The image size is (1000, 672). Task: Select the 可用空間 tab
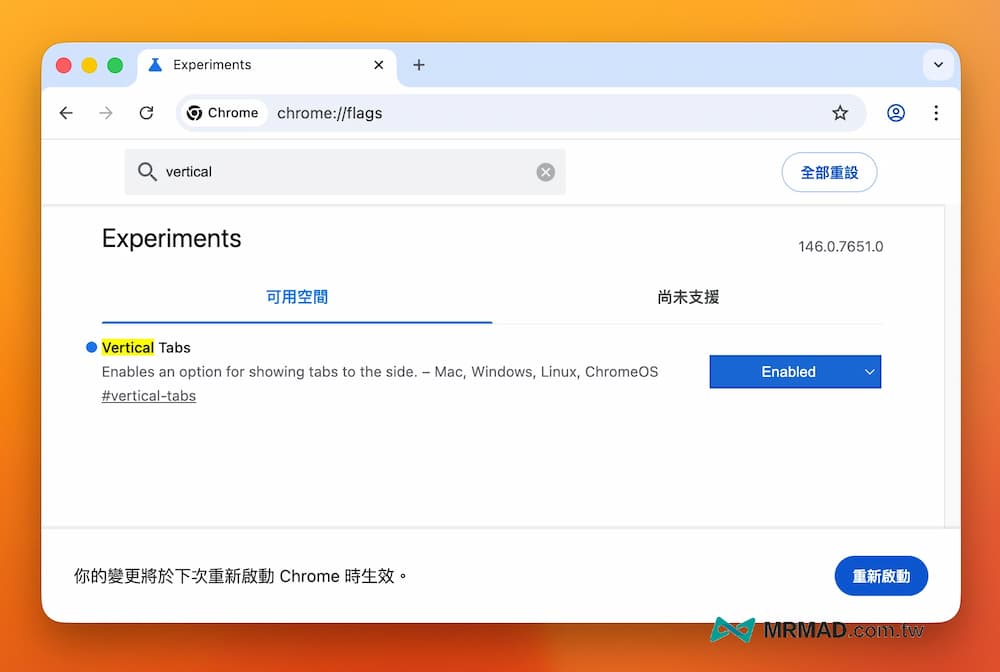[296, 297]
